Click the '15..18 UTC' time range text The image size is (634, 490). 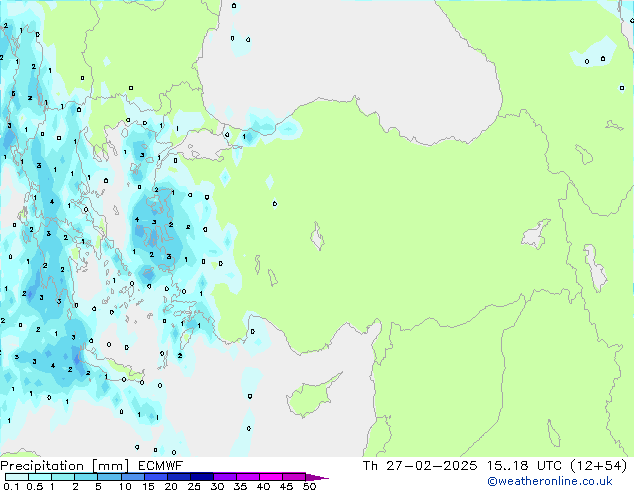pos(524,466)
